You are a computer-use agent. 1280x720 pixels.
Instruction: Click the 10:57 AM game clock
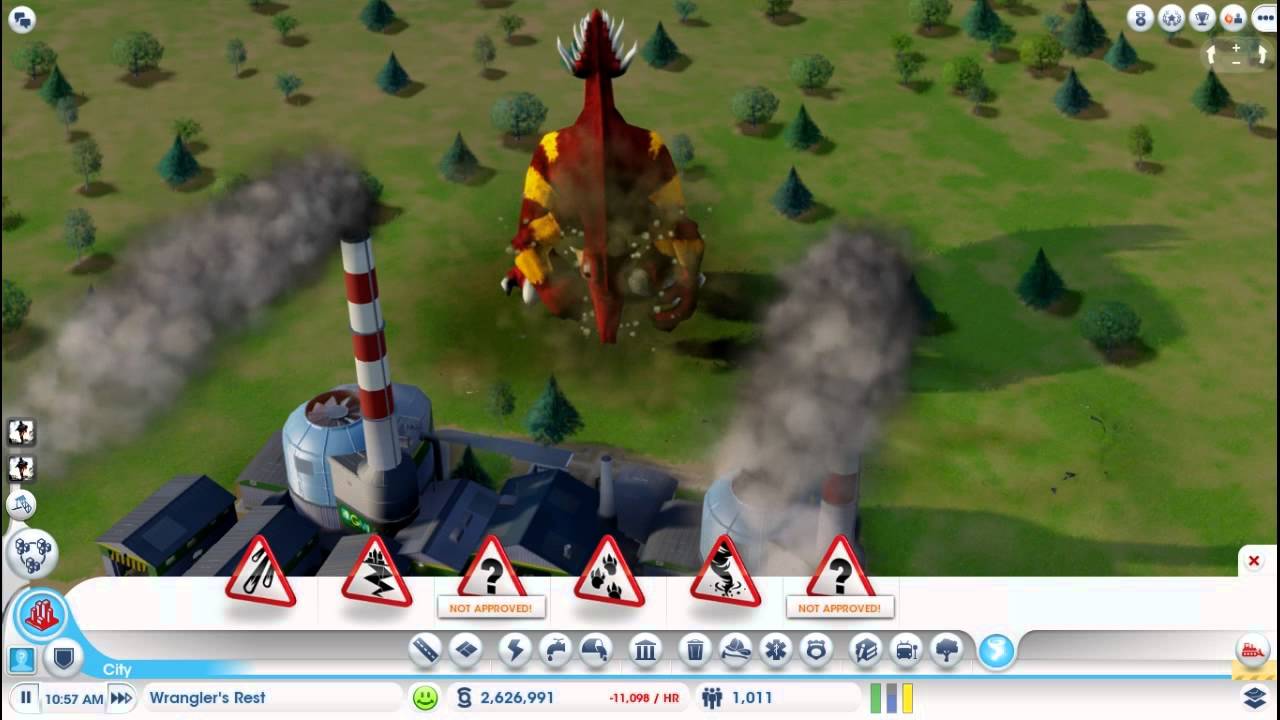(x=75, y=698)
